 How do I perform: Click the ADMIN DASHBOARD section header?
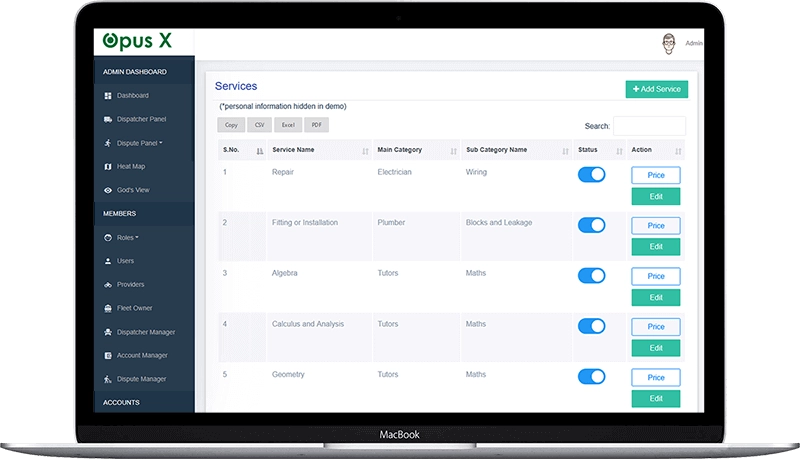click(135, 72)
